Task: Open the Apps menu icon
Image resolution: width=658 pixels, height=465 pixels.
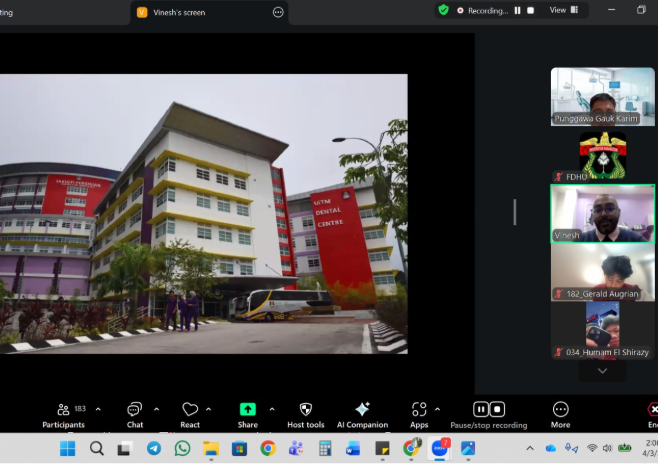Action: (418, 410)
